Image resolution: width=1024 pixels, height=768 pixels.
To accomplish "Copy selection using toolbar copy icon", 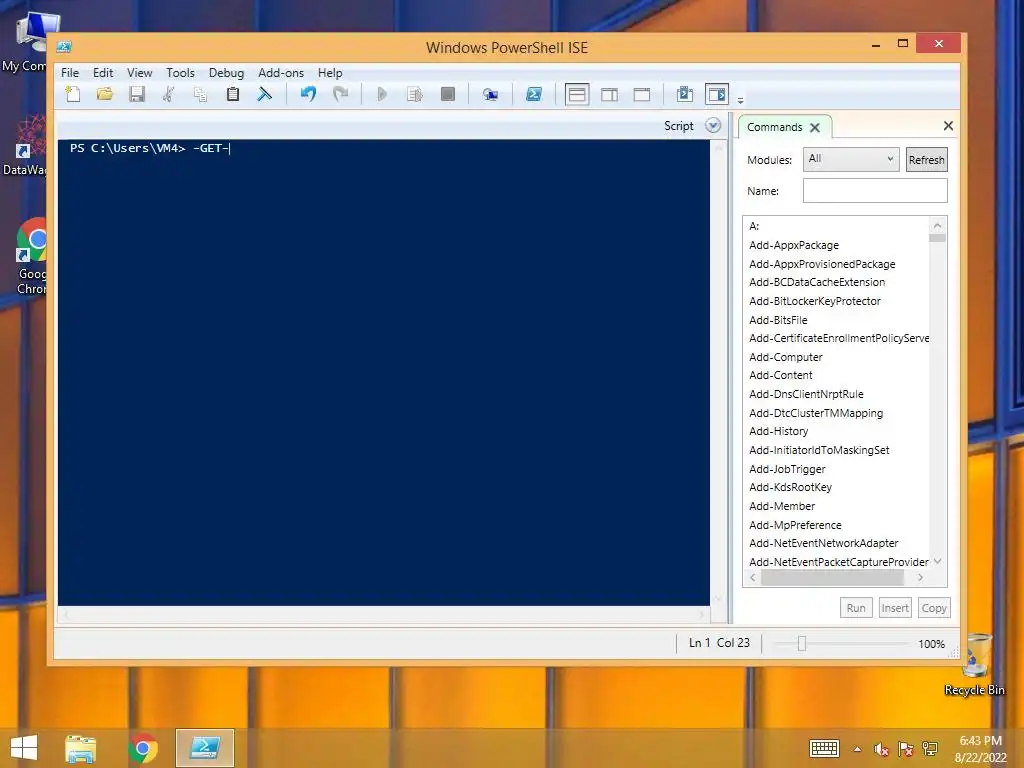I will click(x=200, y=94).
